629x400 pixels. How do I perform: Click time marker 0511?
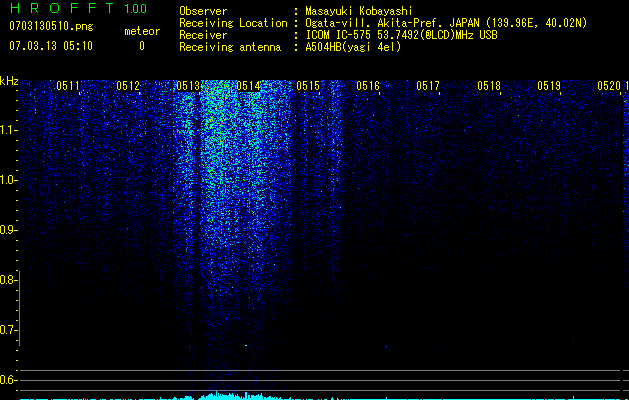68,86
